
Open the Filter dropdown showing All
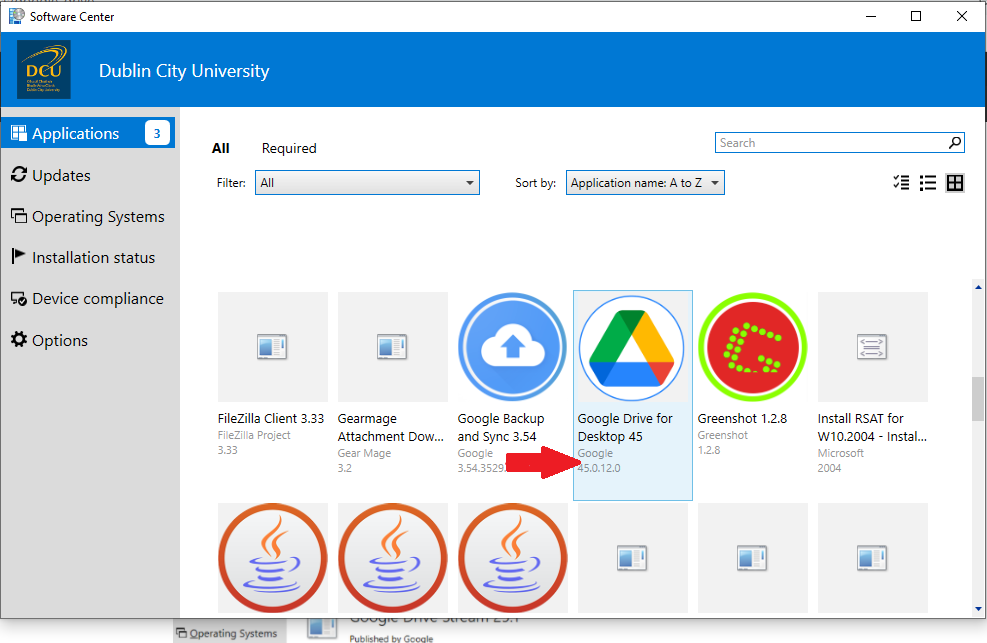click(x=367, y=182)
